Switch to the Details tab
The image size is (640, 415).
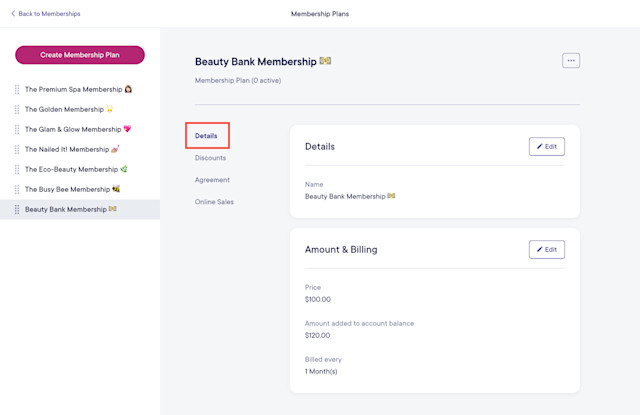pyautogui.click(x=206, y=136)
